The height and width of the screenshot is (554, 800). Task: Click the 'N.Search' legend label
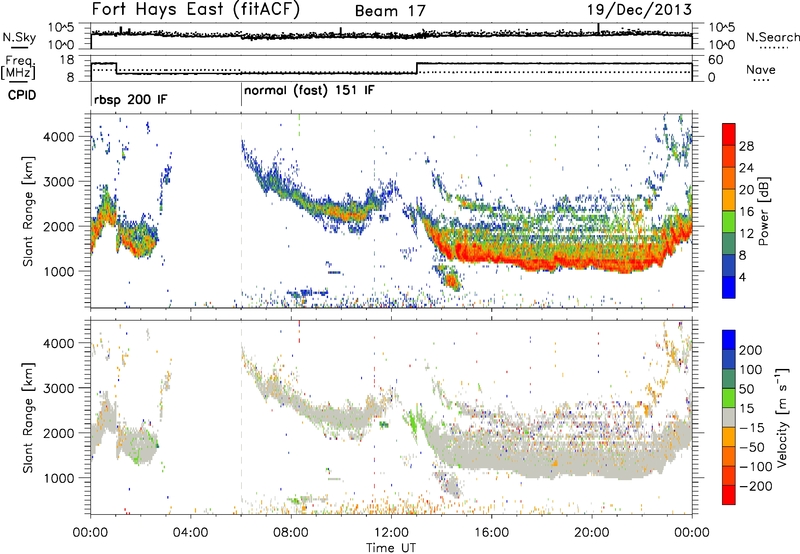pos(772,37)
